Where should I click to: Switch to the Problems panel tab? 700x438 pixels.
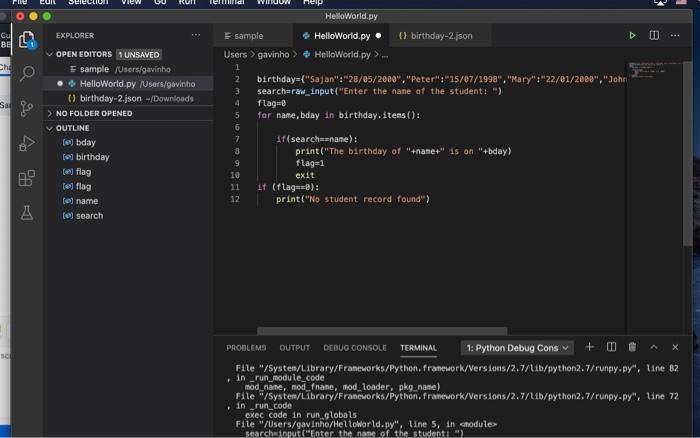tap(246, 348)
